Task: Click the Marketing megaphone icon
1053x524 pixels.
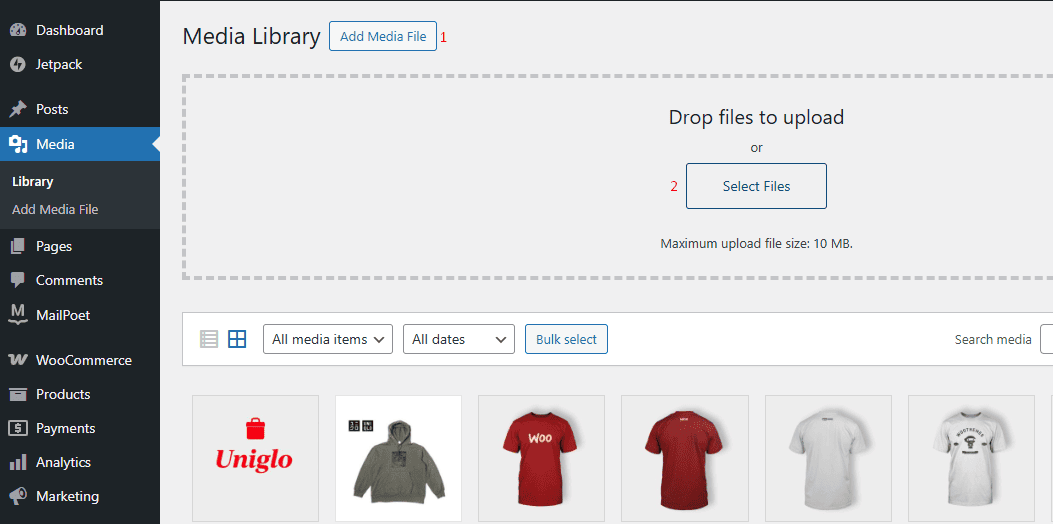Action: point(18,497)
